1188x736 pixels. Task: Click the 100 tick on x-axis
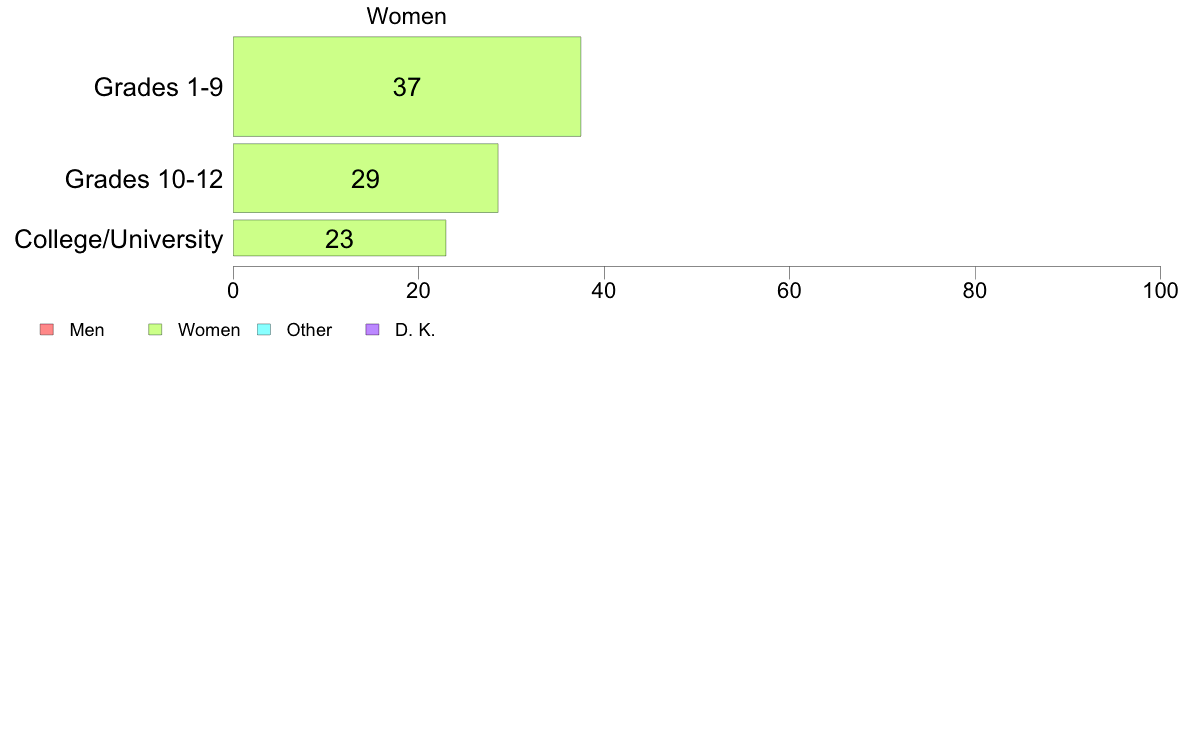coord(1161,291)
